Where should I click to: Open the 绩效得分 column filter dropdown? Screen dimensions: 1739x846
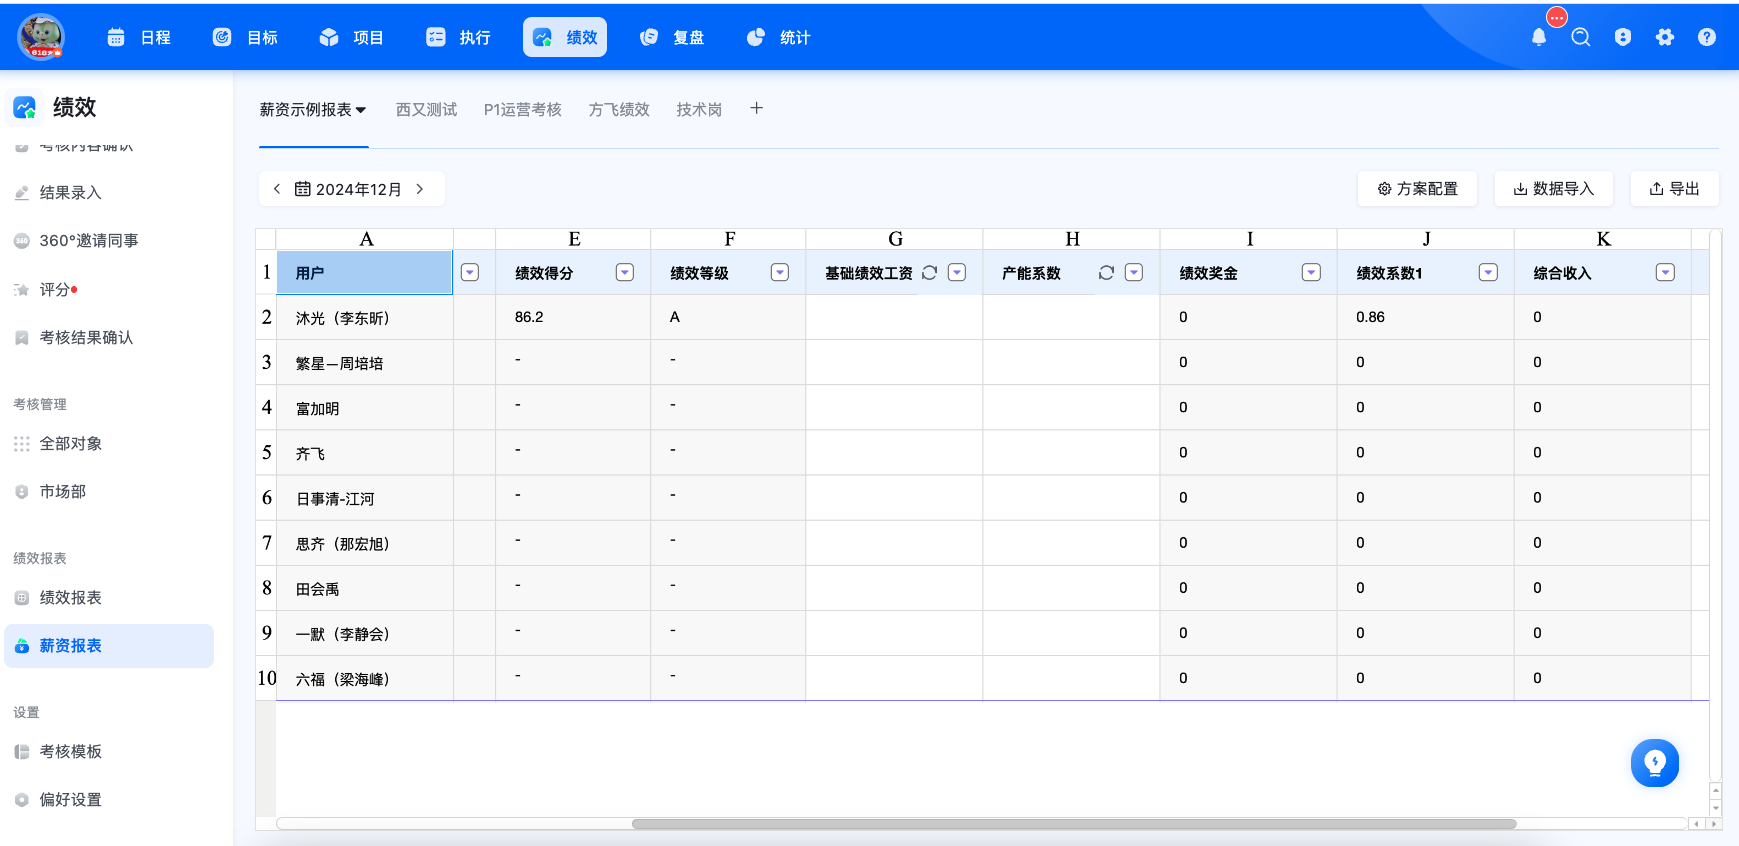tap(625, 273)
